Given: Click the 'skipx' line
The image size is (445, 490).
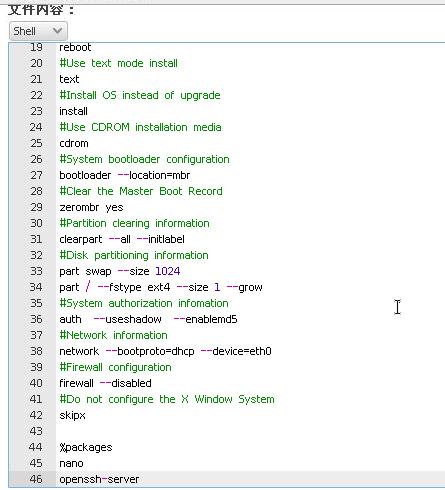Looking at the screenshot, I should [72, 415].
